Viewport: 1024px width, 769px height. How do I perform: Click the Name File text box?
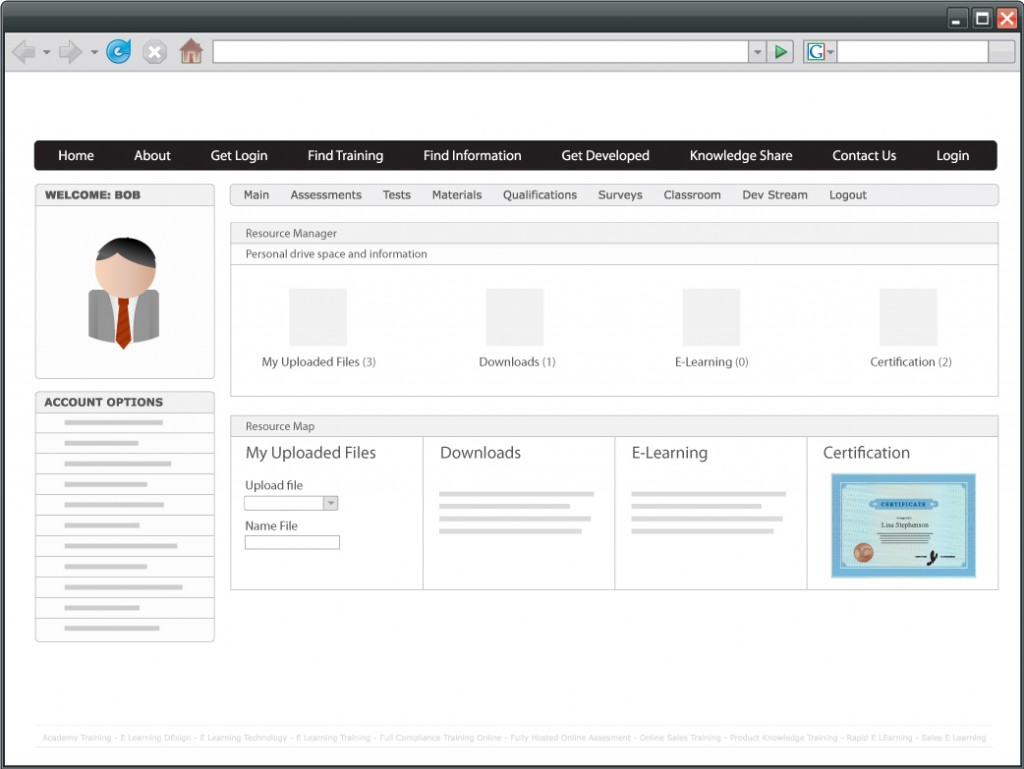click(x=292, y=542)
